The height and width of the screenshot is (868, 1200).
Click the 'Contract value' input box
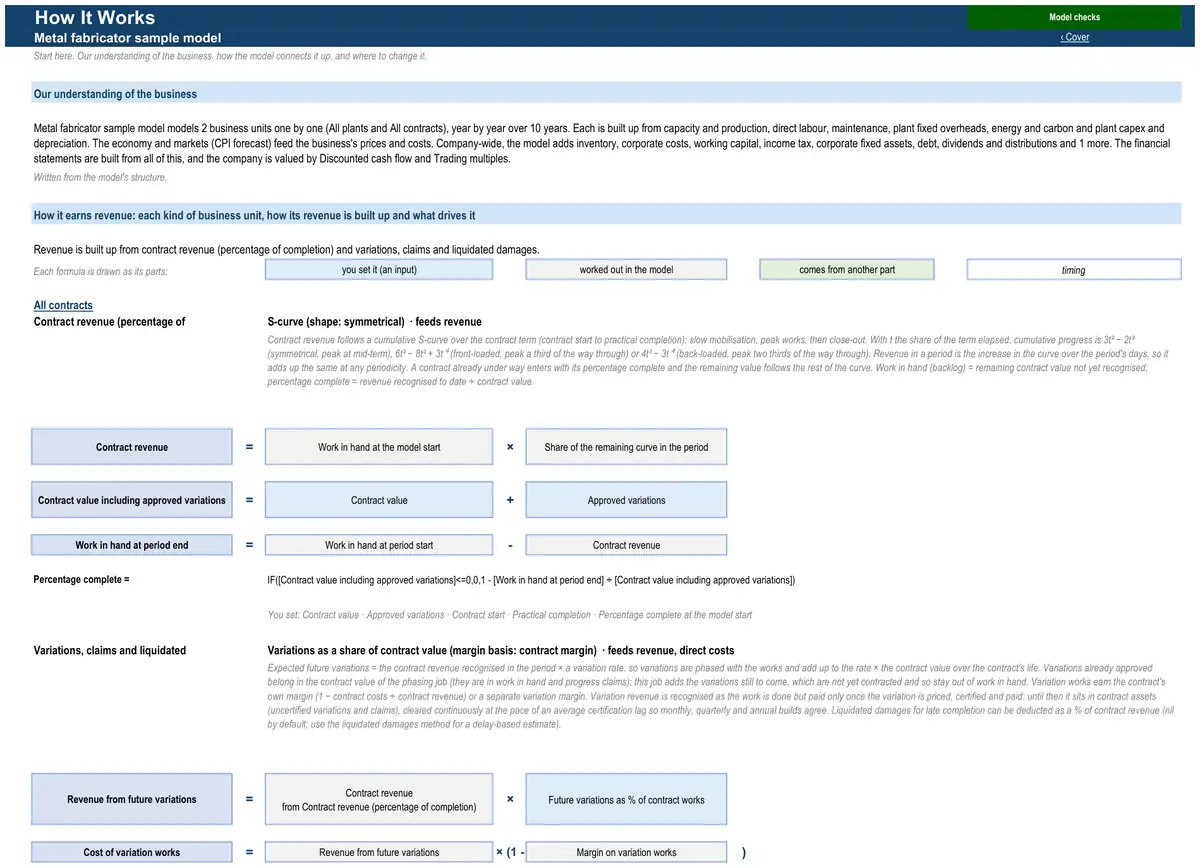click(x=379, y=500)
